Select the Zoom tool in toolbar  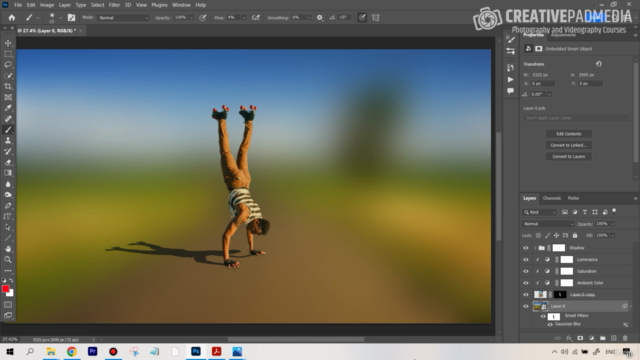click(8, 260)
